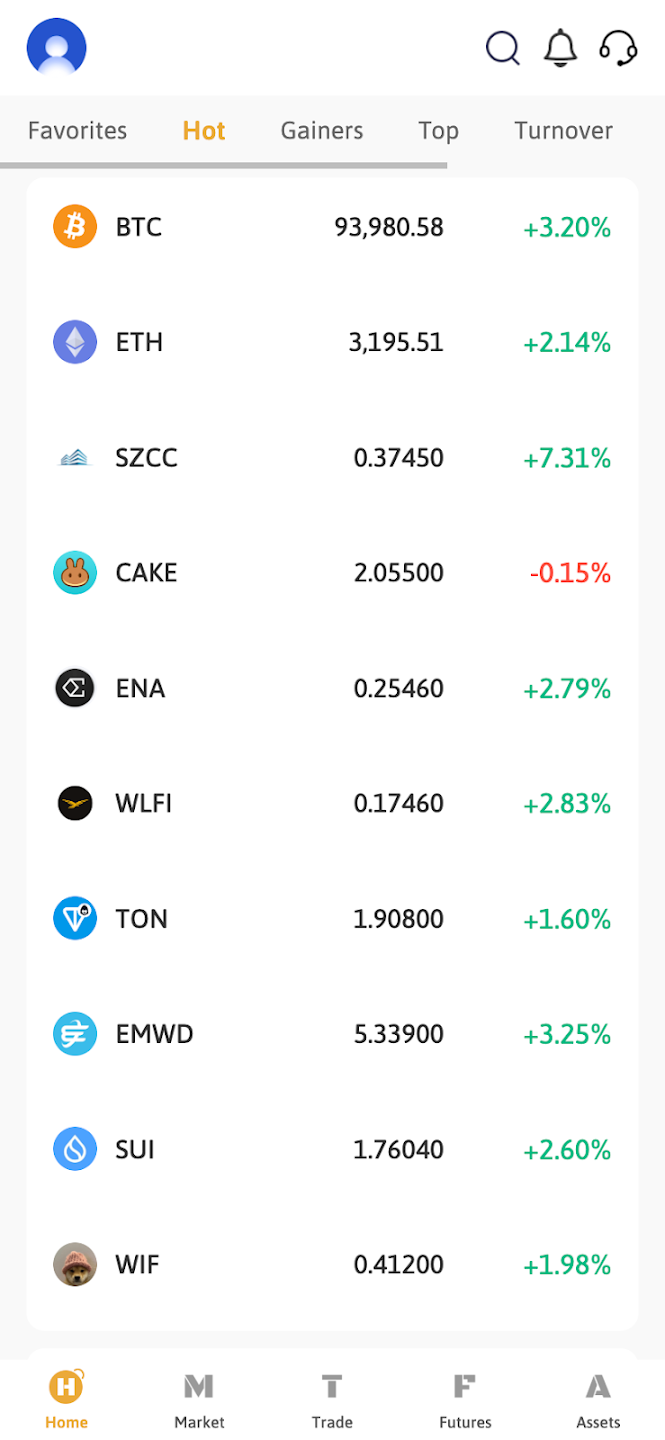Viewport: 665px width, 1440px height.
Task: Switch to the Gainers tab
Action: point(322,131)
